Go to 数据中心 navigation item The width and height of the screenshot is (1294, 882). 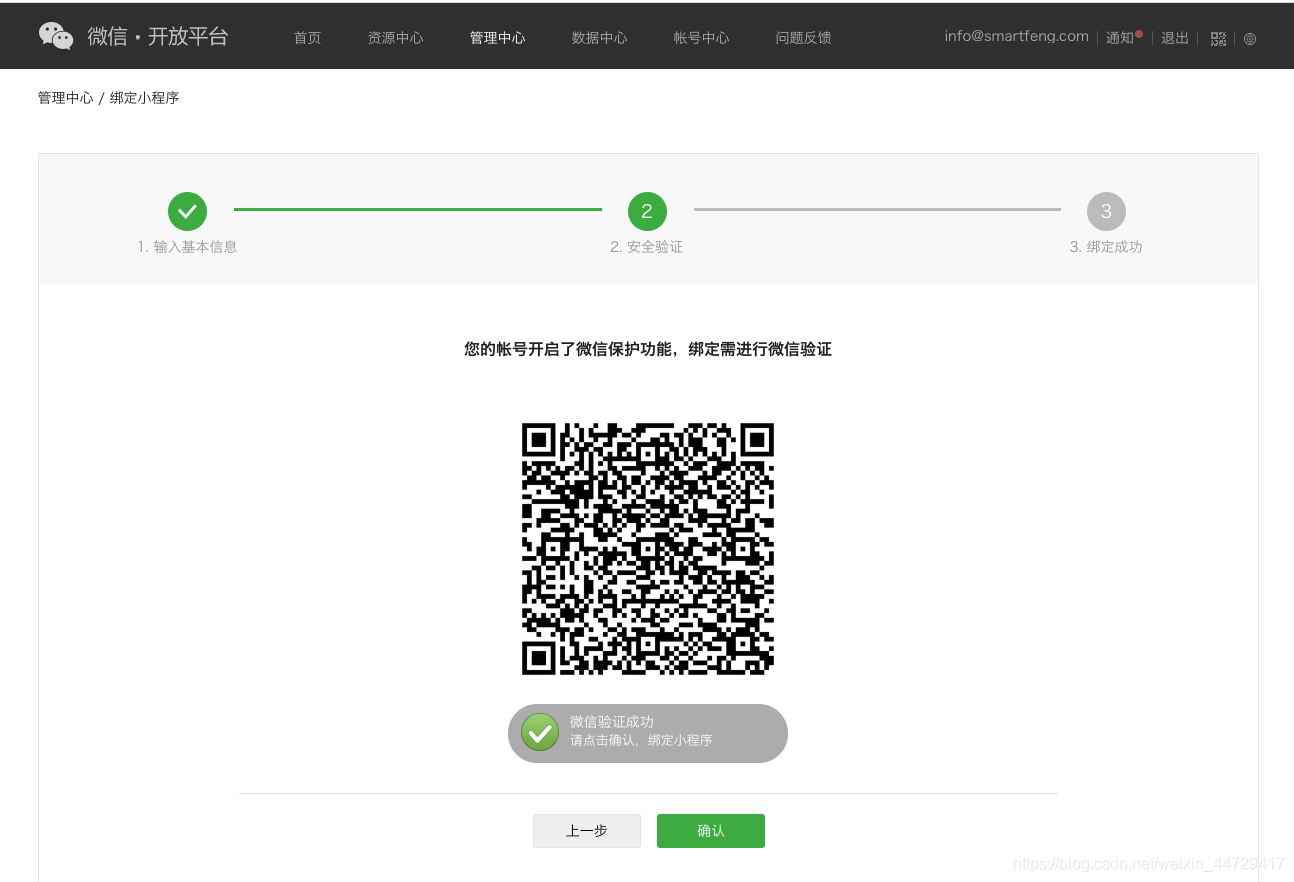(x=599, y=38)
